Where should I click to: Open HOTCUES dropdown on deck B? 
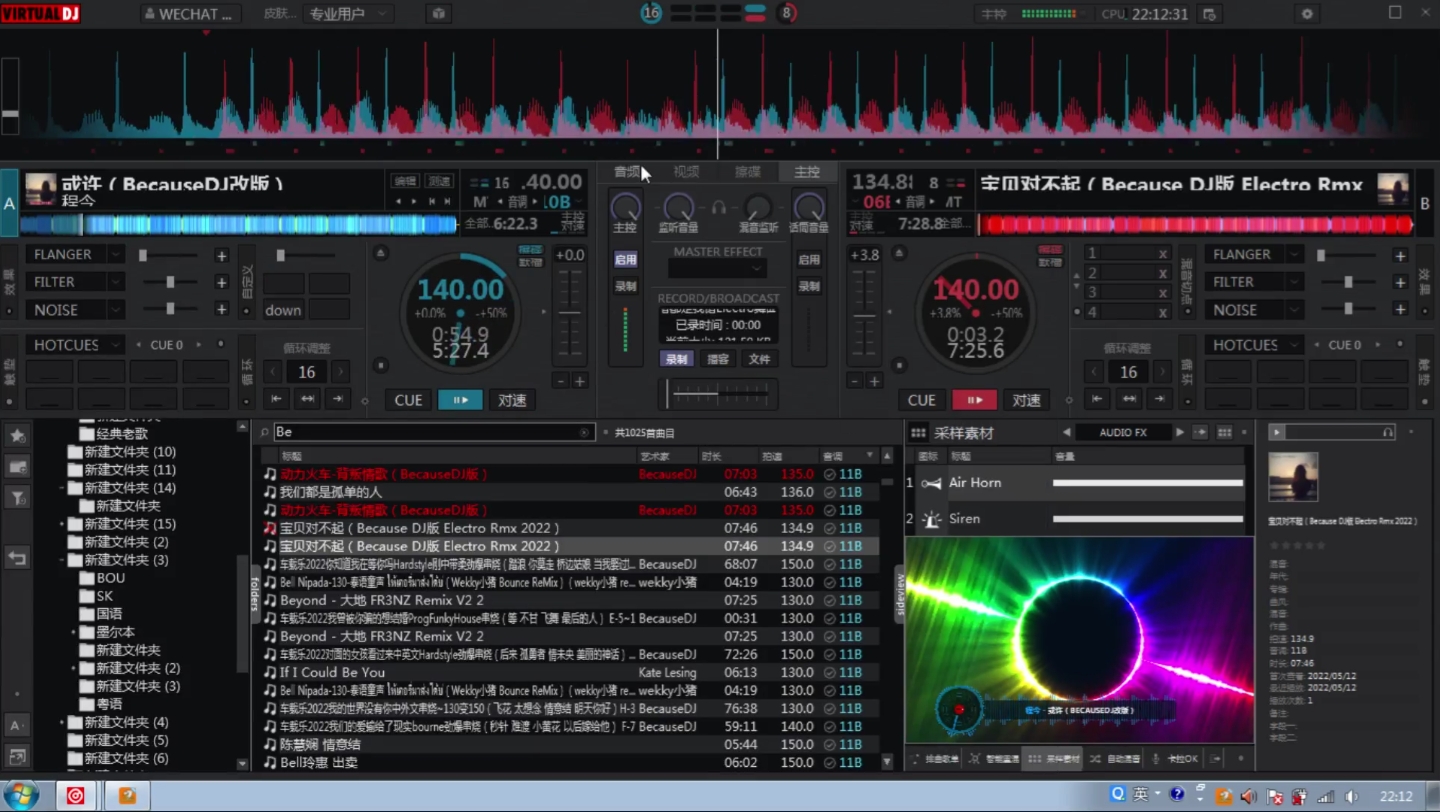[1294, 345]
